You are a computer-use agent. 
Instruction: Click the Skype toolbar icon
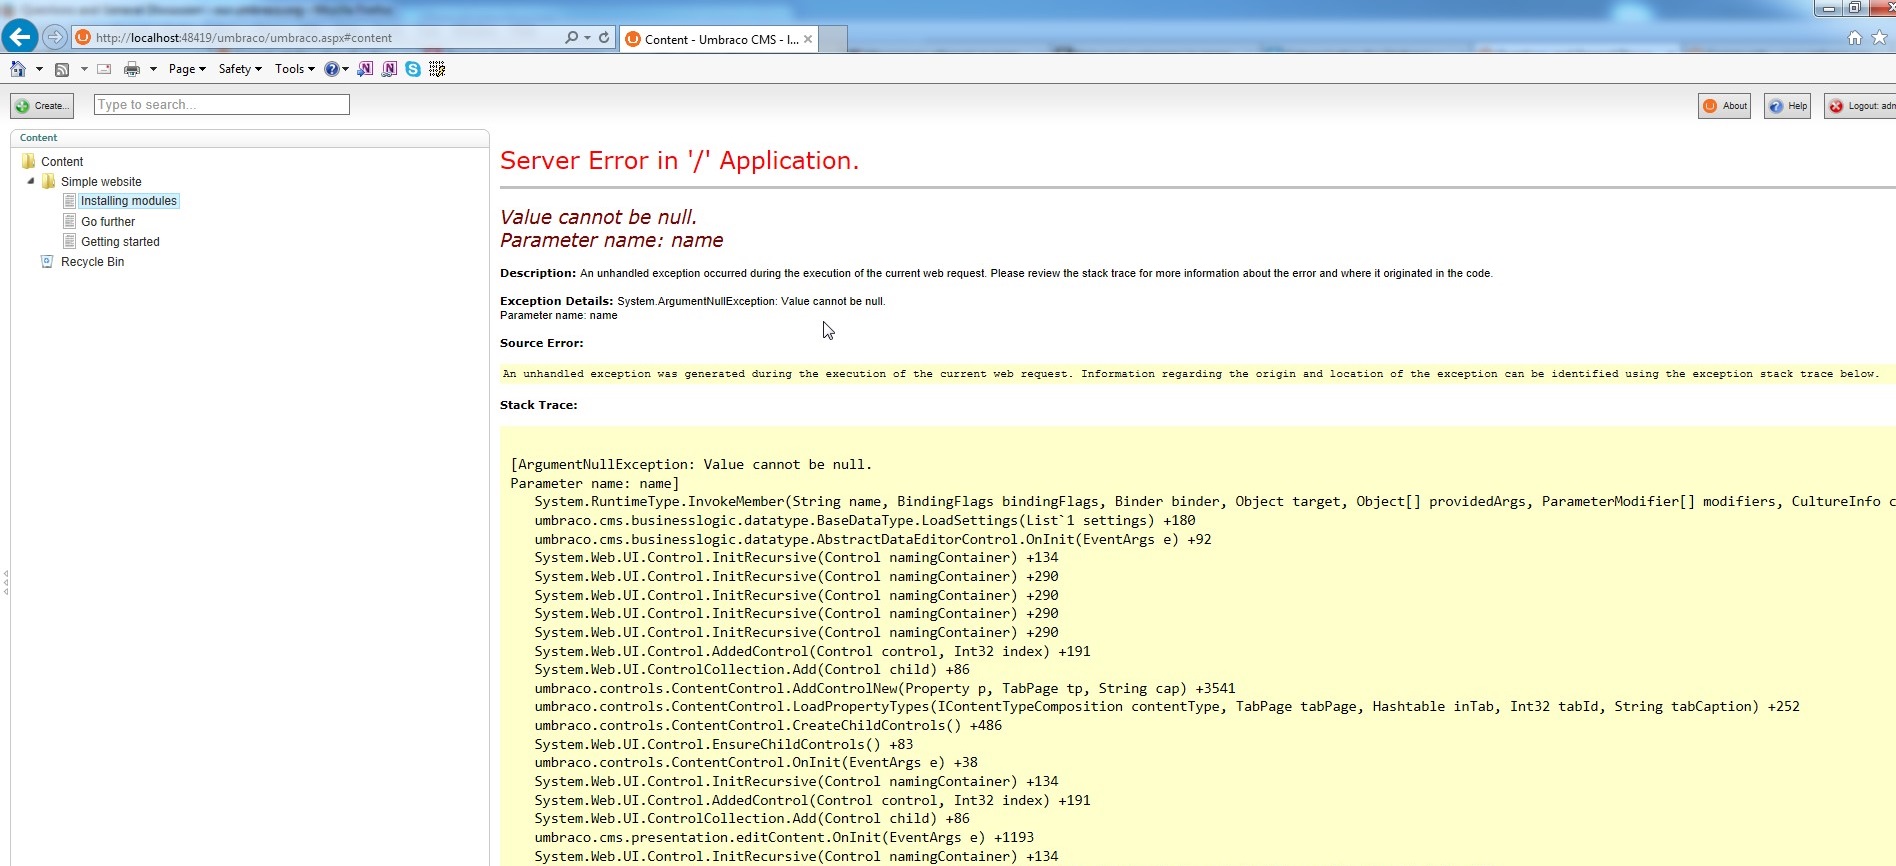point(413,69)
